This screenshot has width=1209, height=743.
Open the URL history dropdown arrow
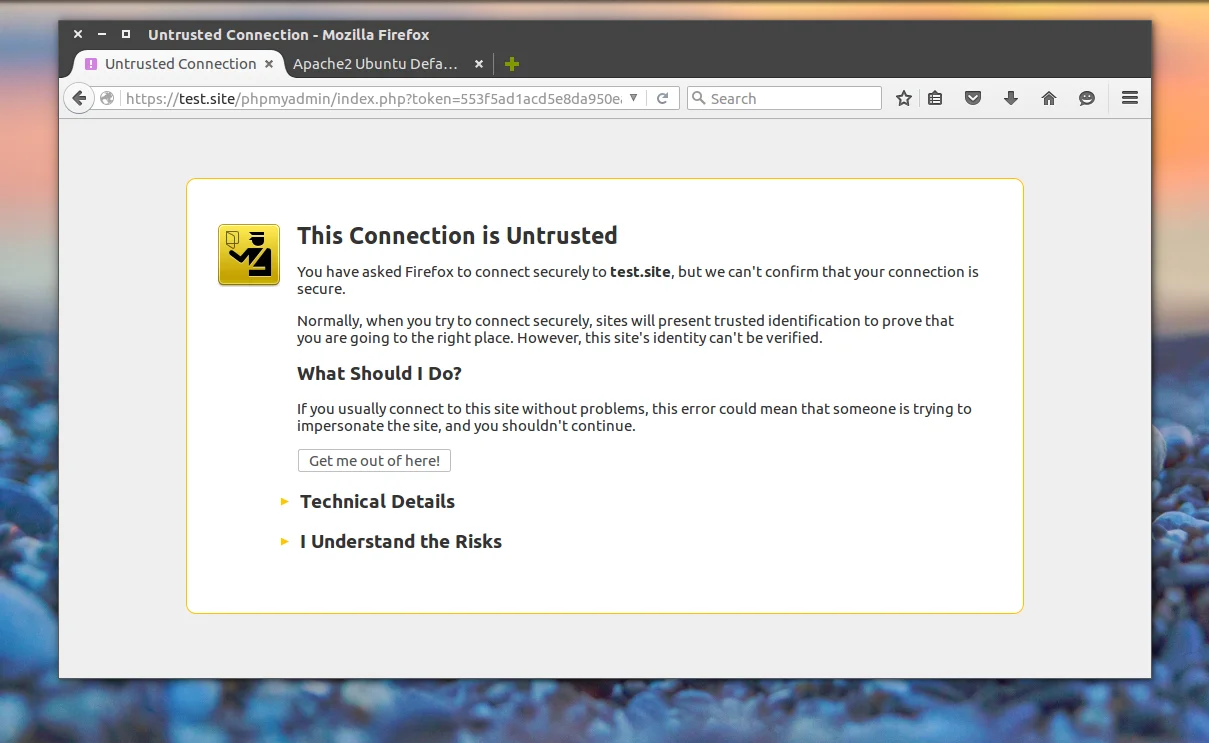(x=633, y=98)
